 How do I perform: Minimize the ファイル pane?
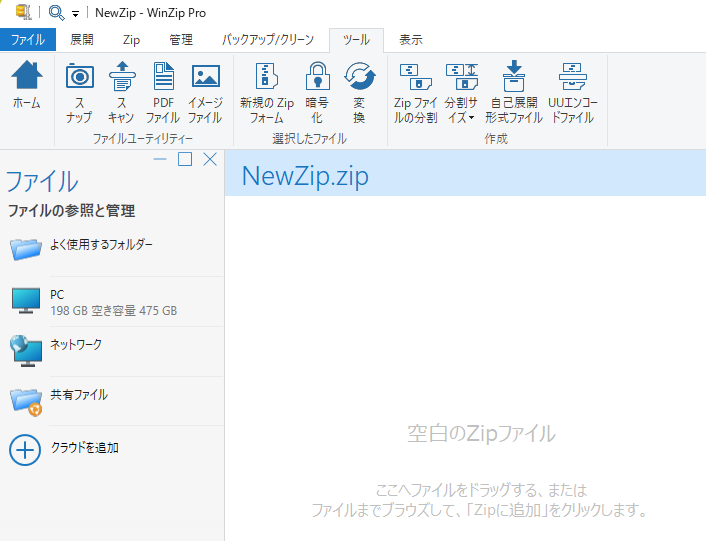160,159
